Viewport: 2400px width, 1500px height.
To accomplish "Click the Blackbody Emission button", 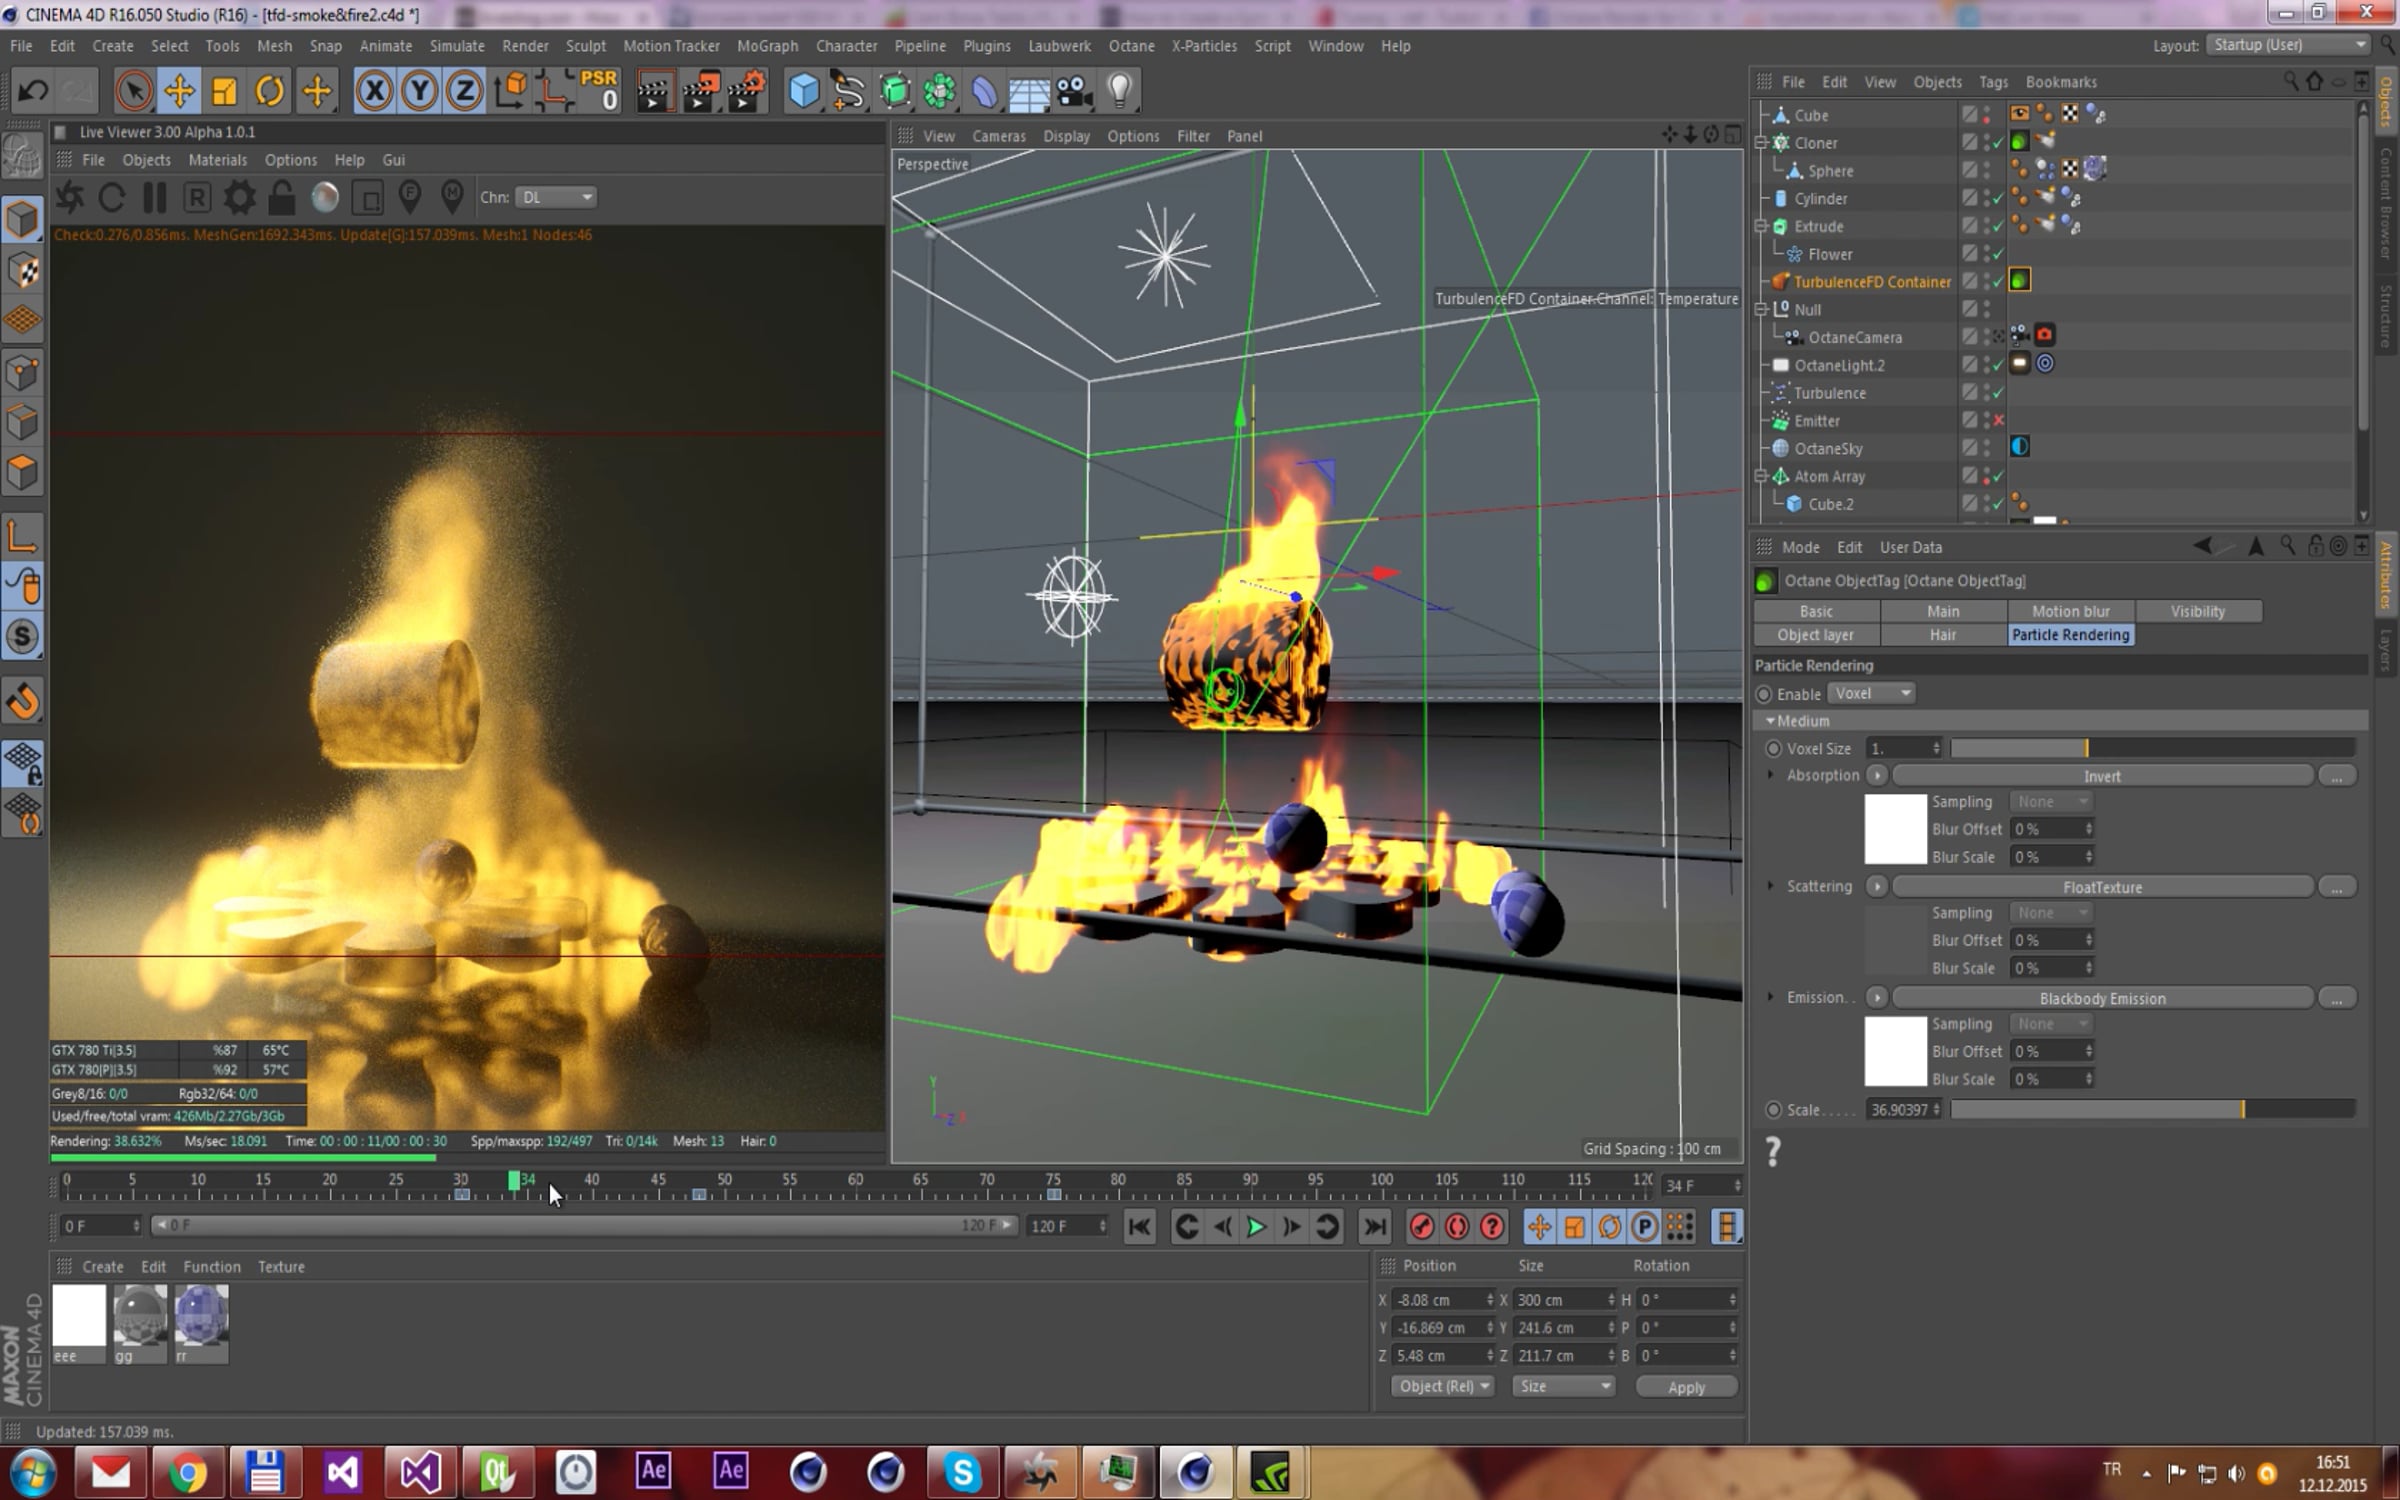I will click(x=2102, y=998).
